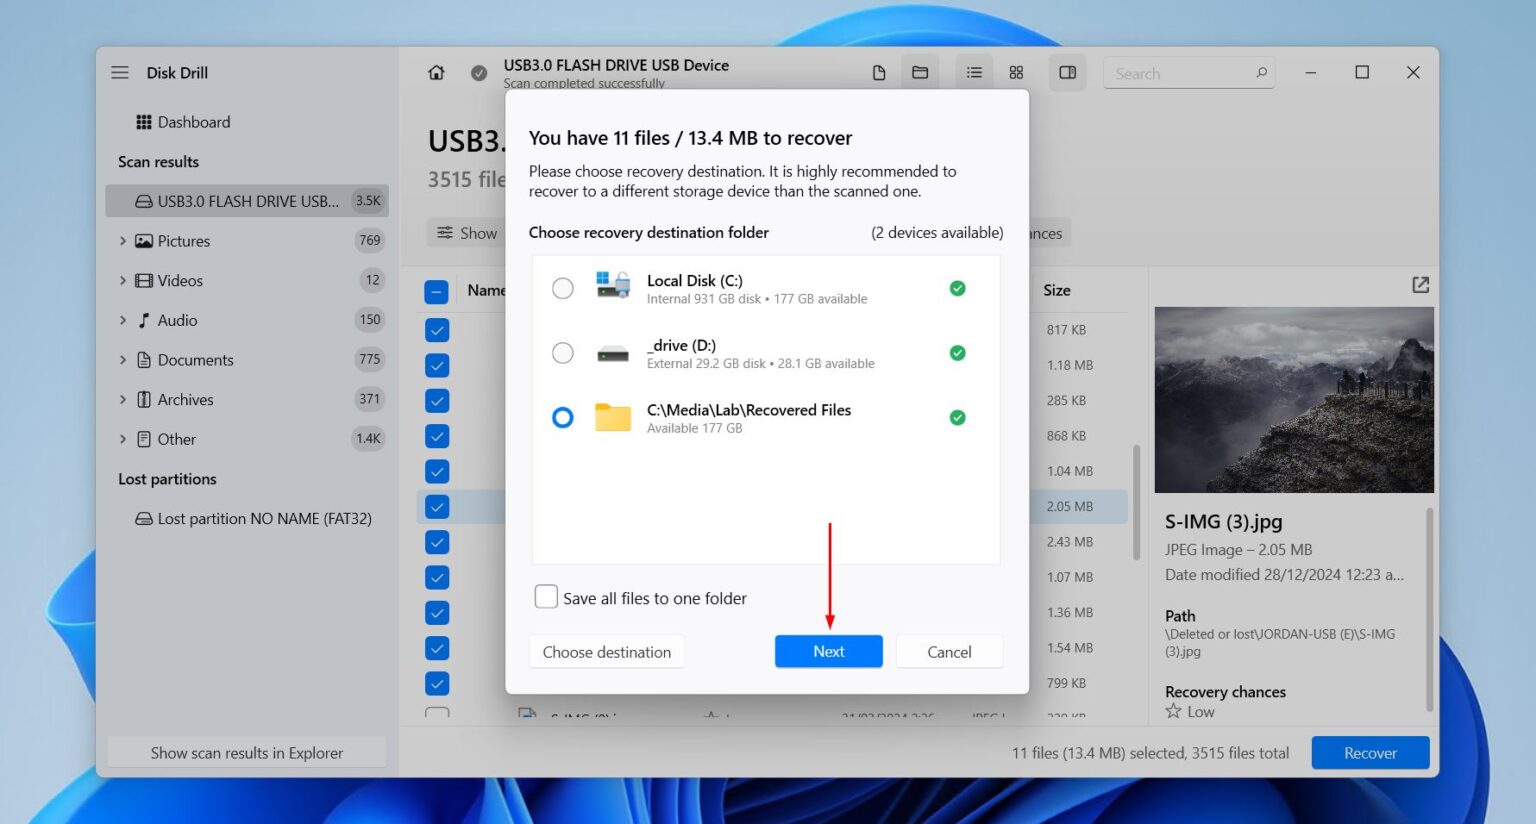Screen dimensions: 1536x824
Task: Open the hamburger menu in Disk Drill sidebar
Action: tap(120, 72)
